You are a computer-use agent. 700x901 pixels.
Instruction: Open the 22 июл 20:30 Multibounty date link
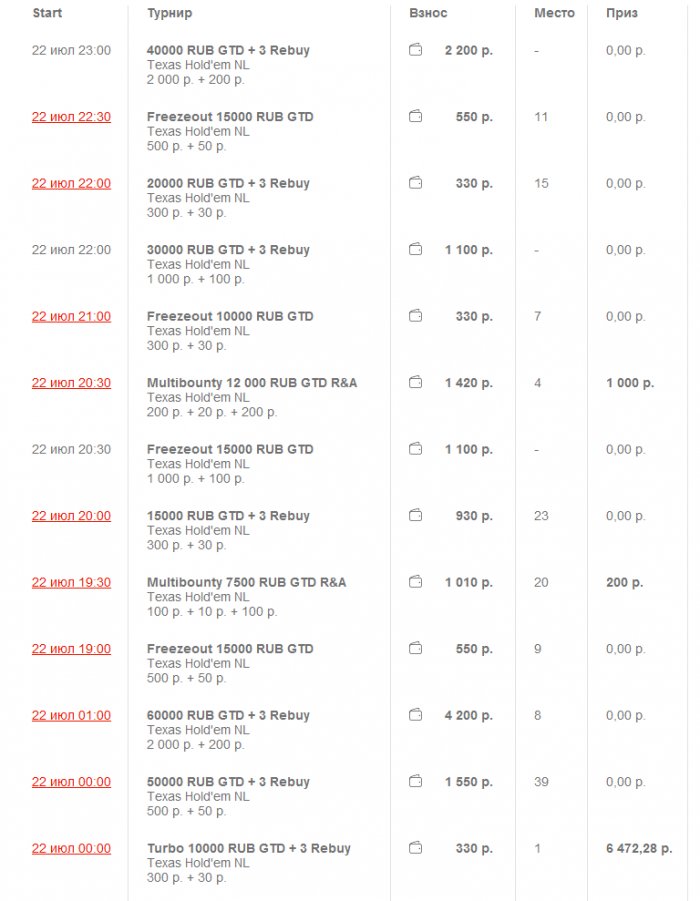(71, 383)
